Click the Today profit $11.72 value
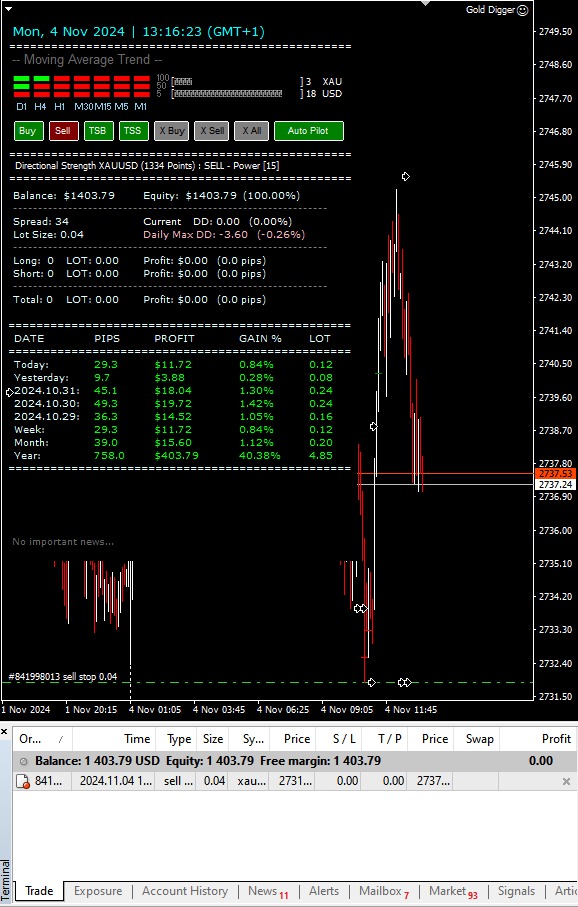 (172, 364)
